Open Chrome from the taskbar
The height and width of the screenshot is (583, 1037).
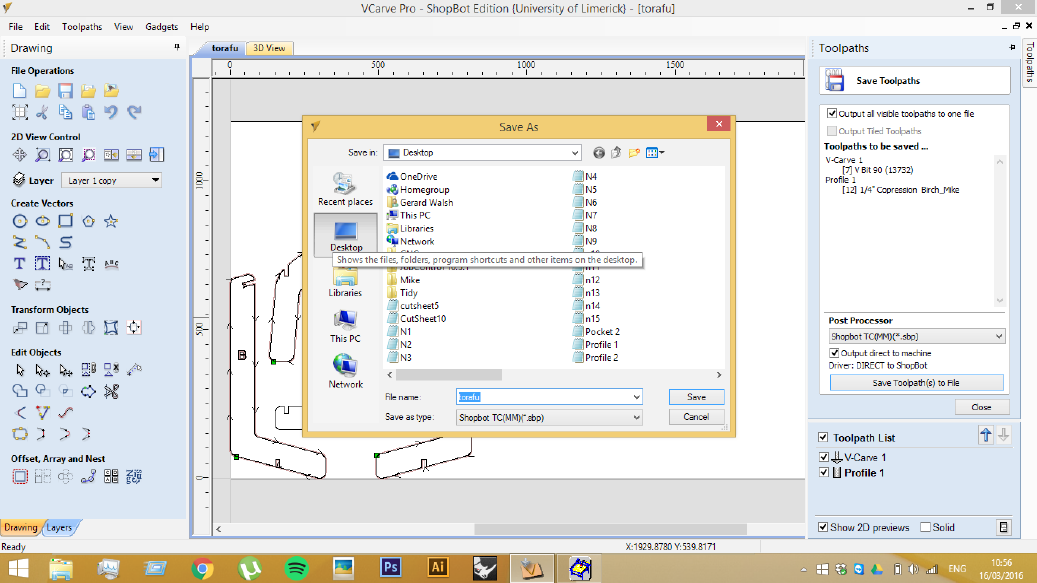coord(202,568)
